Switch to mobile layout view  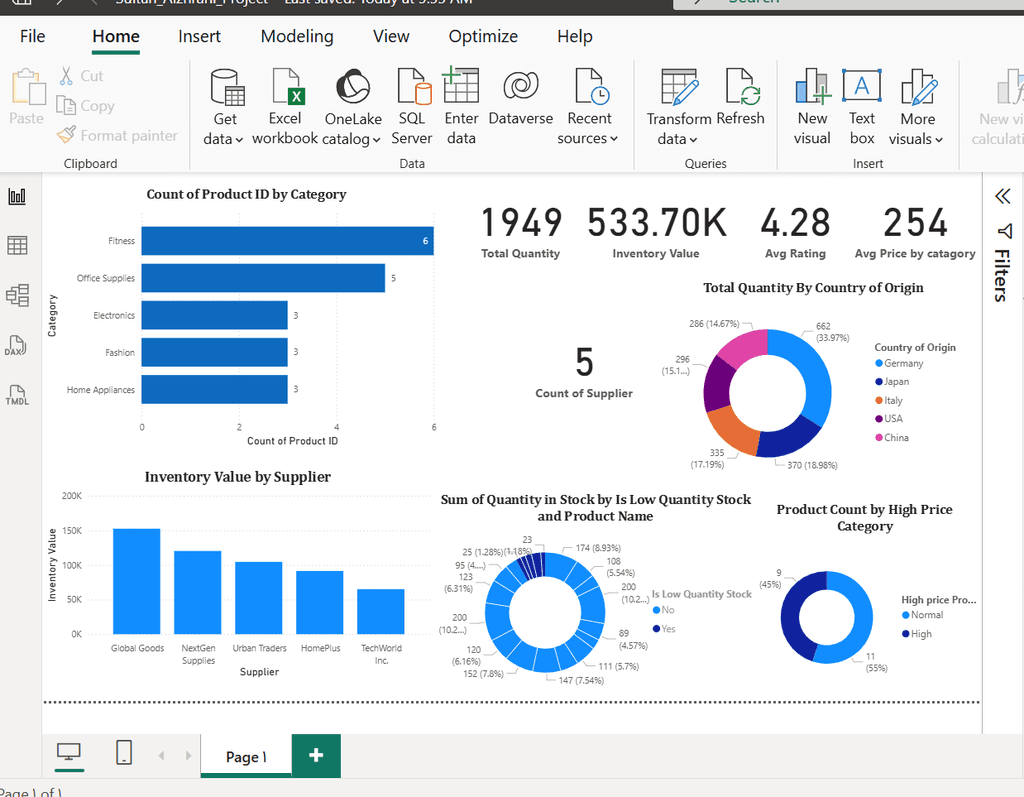coord(124,754)
